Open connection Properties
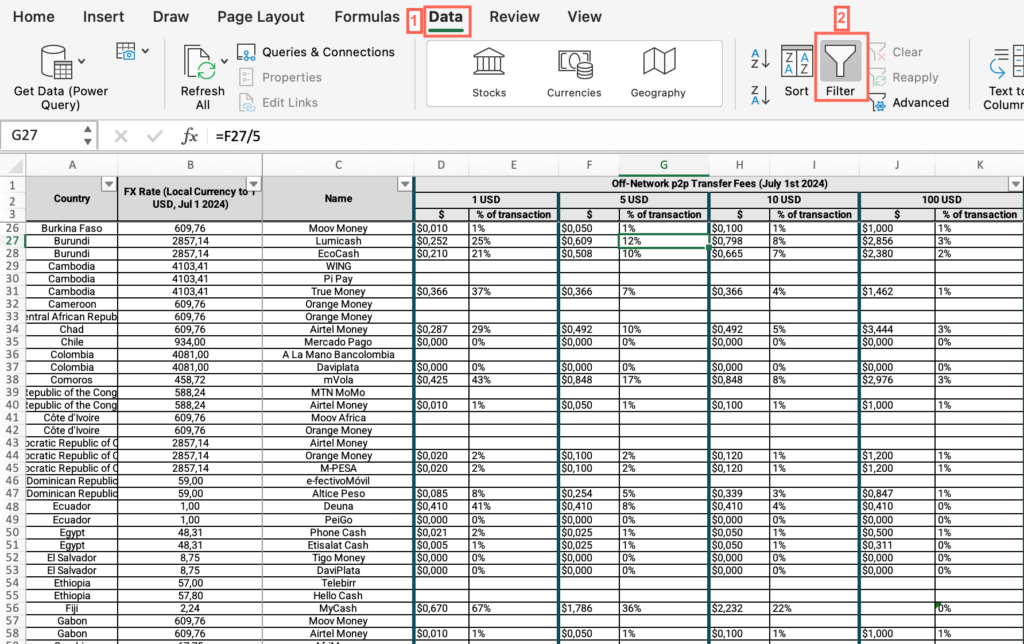 tap(281, 77)
